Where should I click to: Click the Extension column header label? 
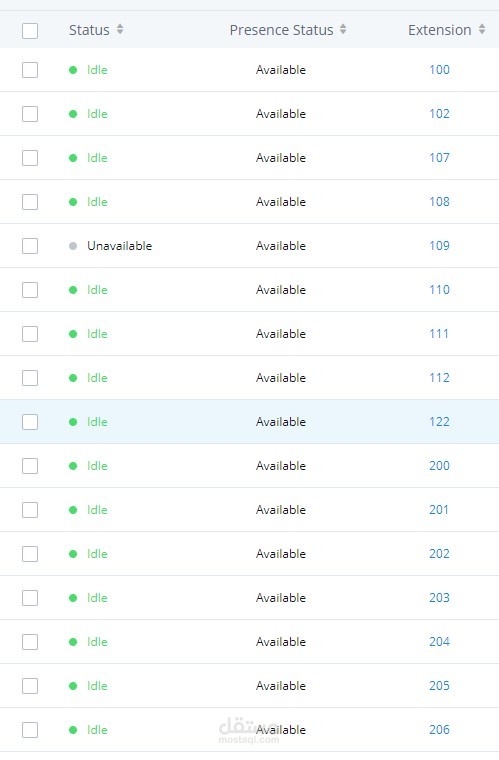pos(439,30)
